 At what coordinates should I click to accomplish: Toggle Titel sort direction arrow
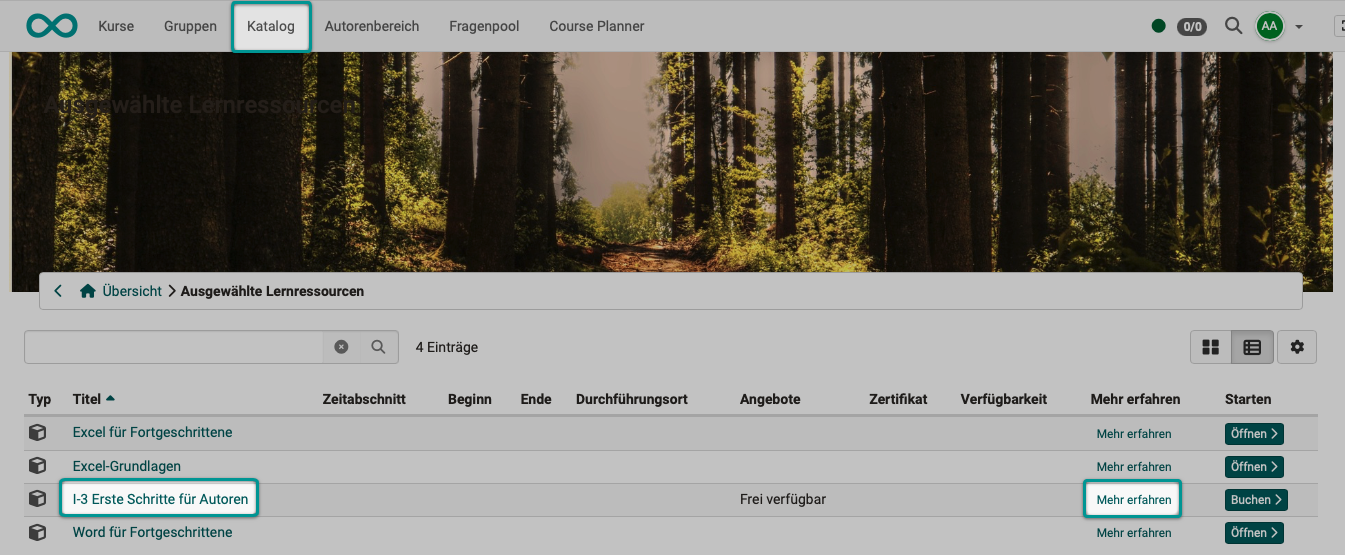[x=110, y=398]
